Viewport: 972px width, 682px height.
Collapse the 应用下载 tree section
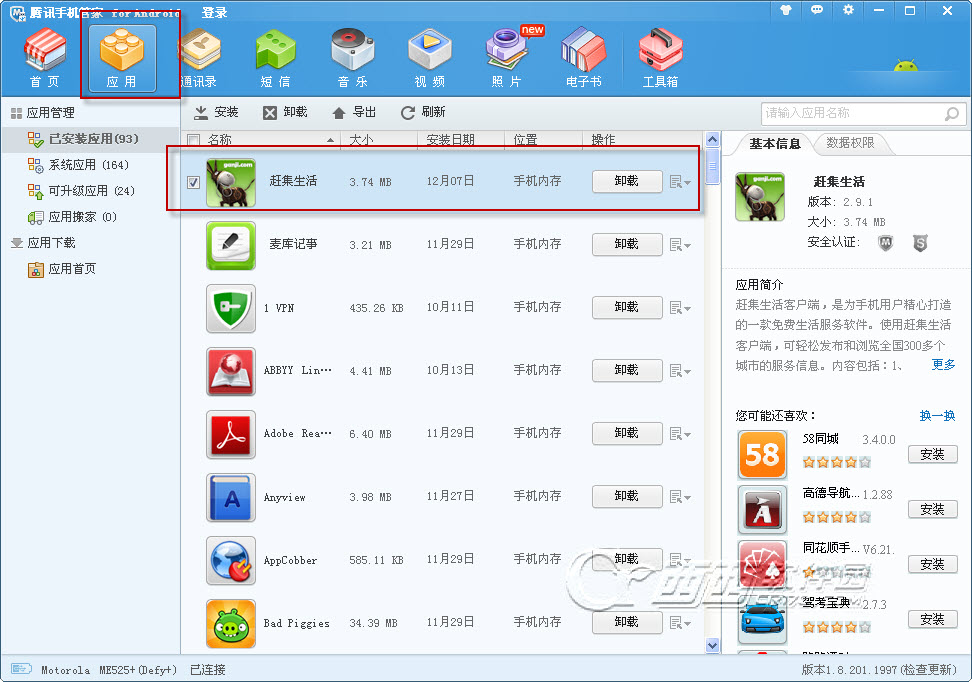[x=42, y=242]
